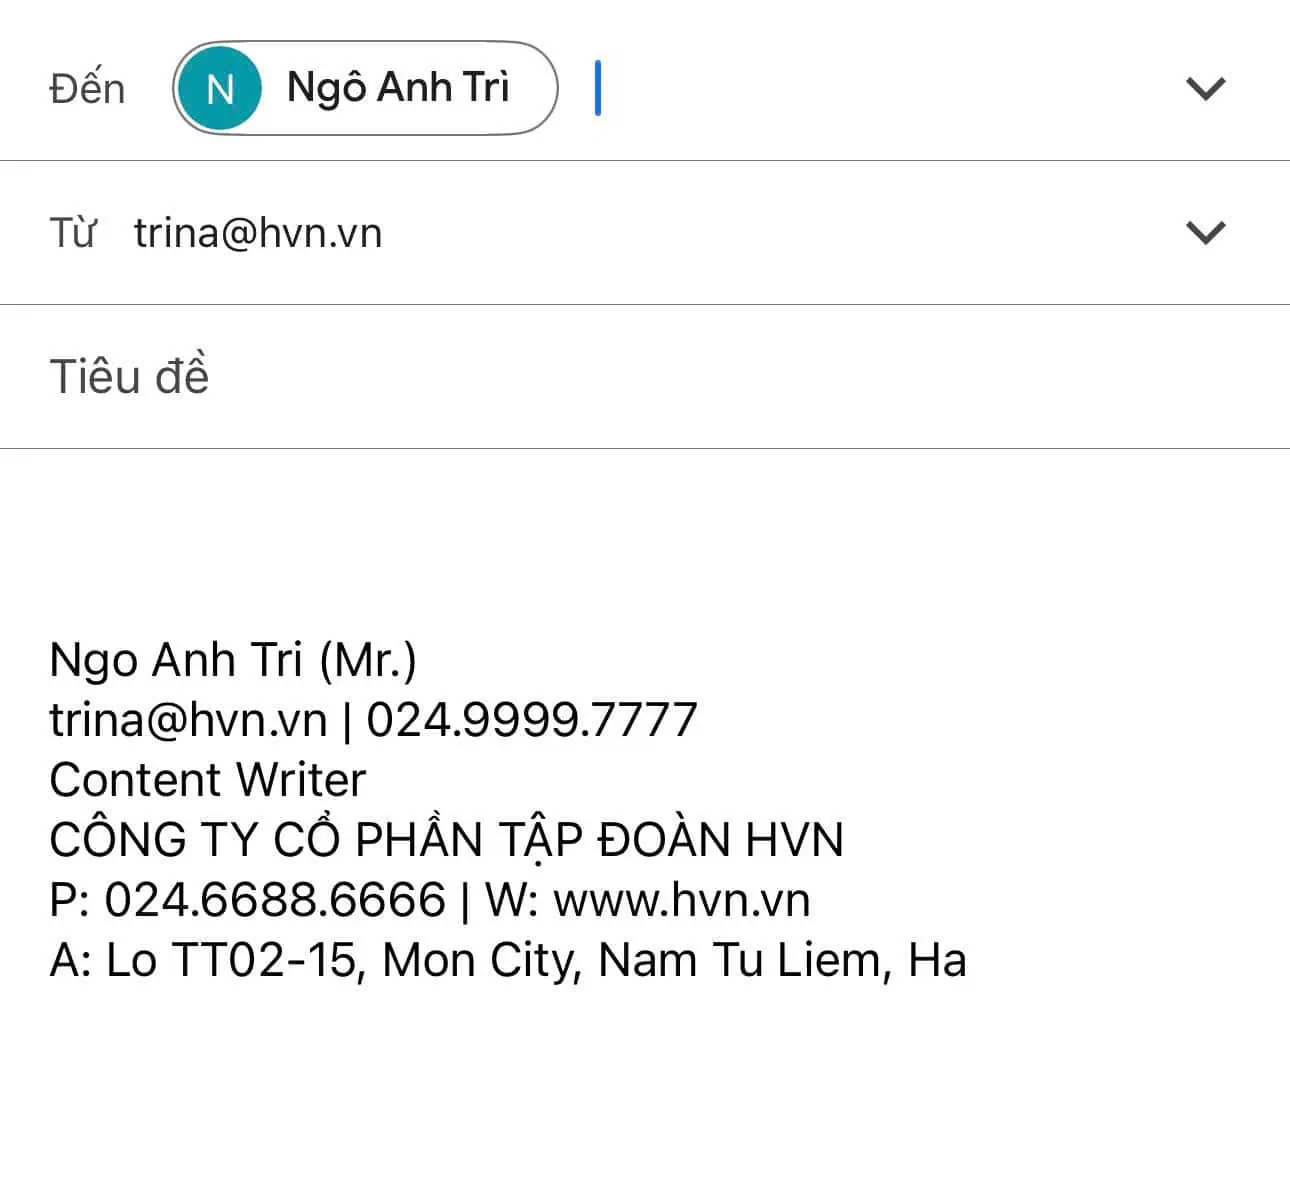Image resolution: width=1290 pixels, height=1203 pixels.
Task: Click the teal N avatar icon
Action: click(219, 89)
